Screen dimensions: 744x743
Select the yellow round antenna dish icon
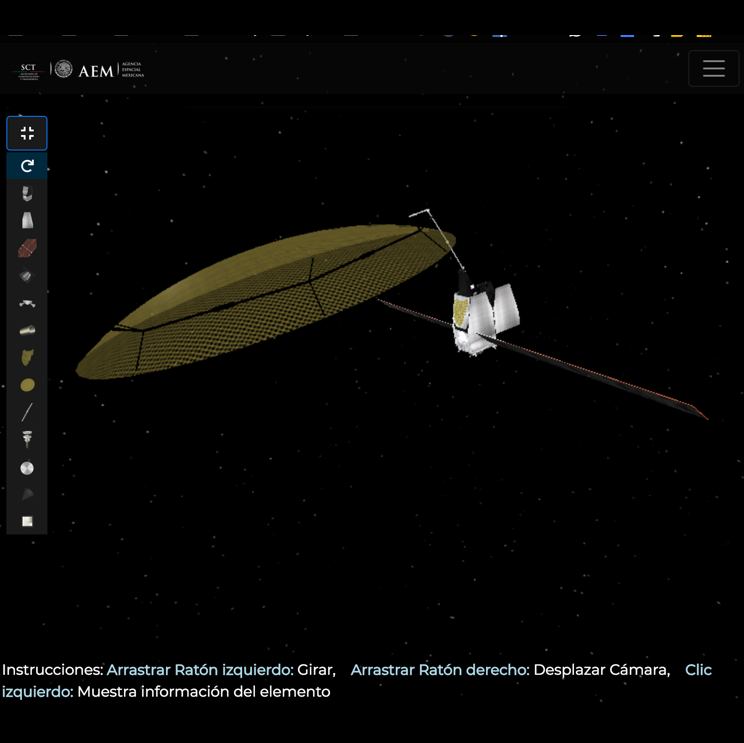27,385
